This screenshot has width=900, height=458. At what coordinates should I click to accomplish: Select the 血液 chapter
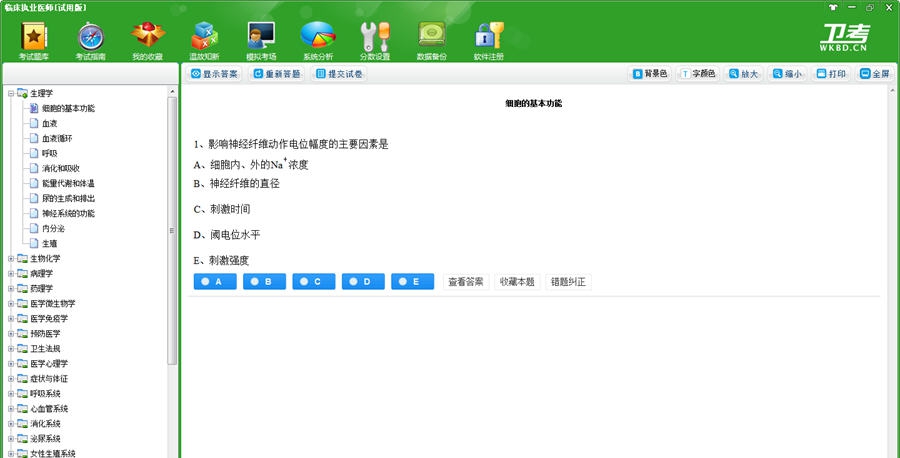(49, 123)
